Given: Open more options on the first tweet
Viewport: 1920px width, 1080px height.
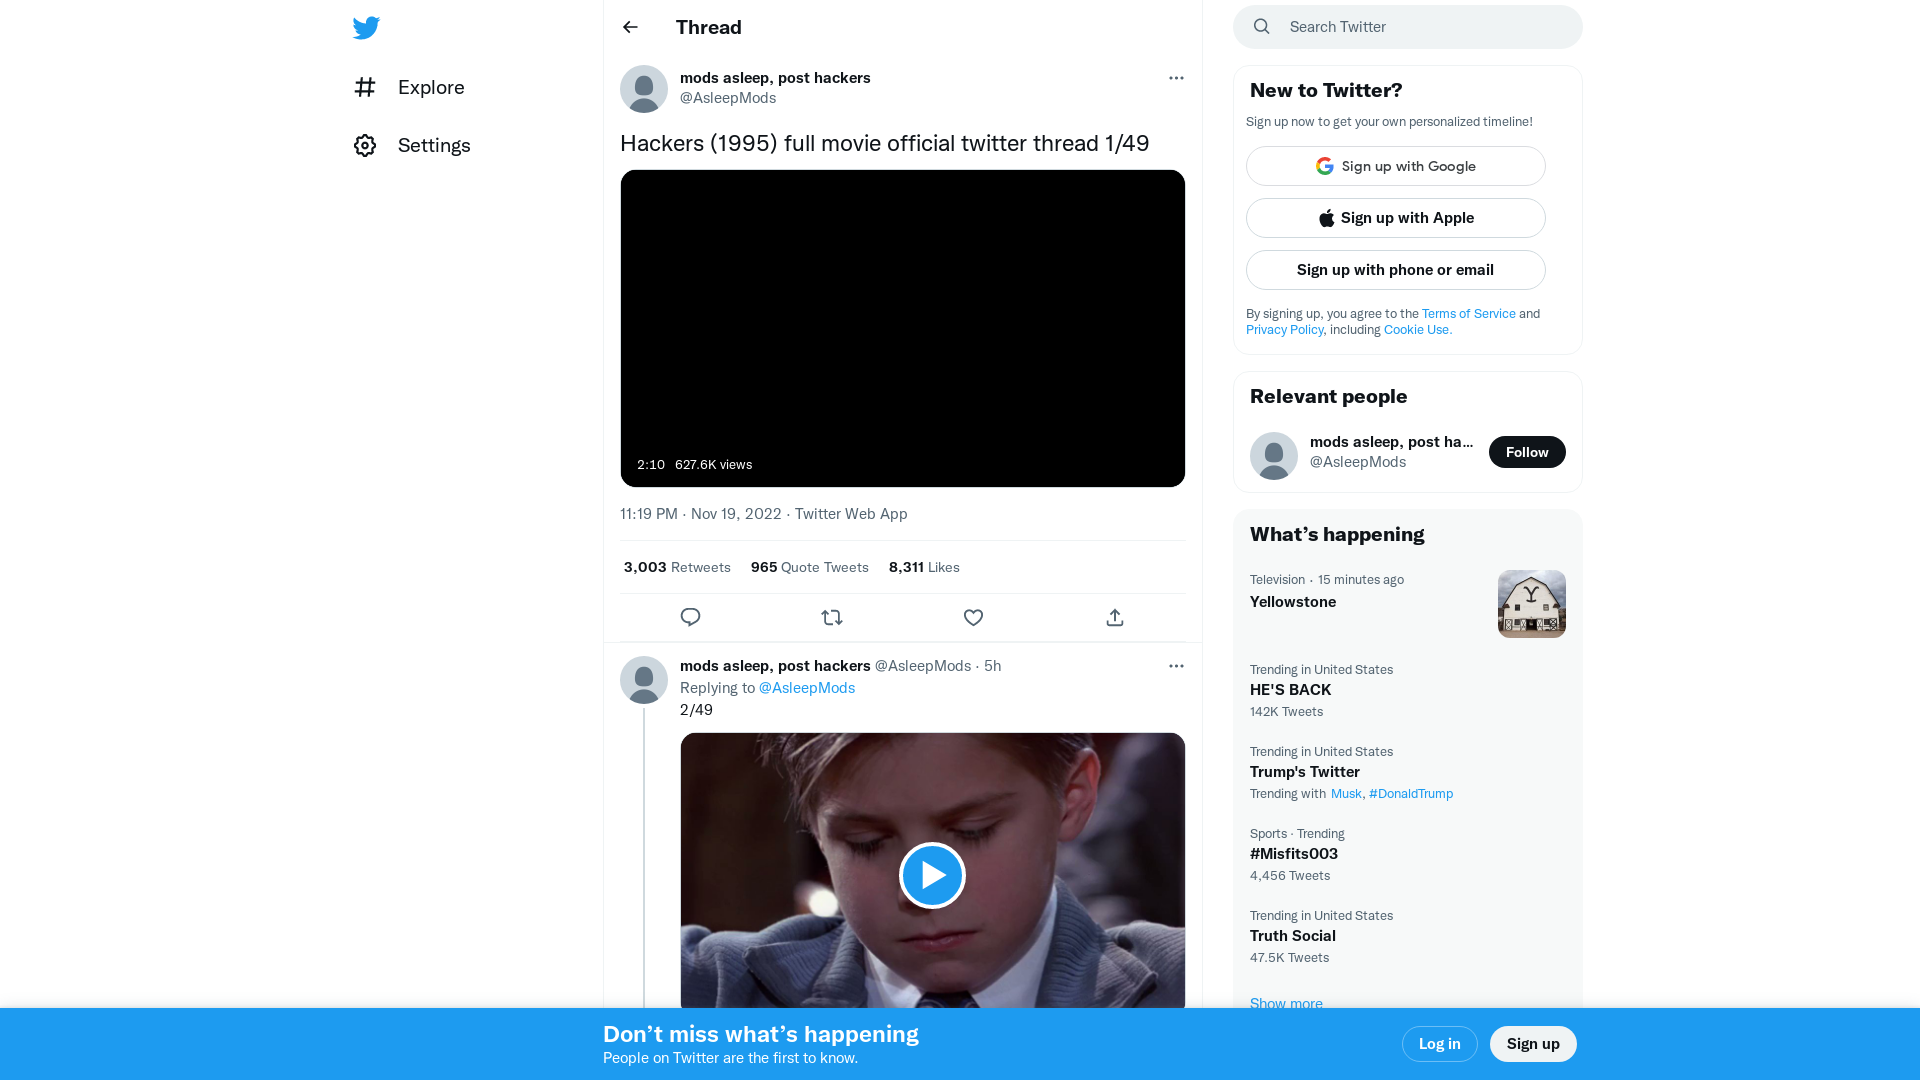Looking at the screenshot, I should pyautogui.click(x=1176, y=78).
